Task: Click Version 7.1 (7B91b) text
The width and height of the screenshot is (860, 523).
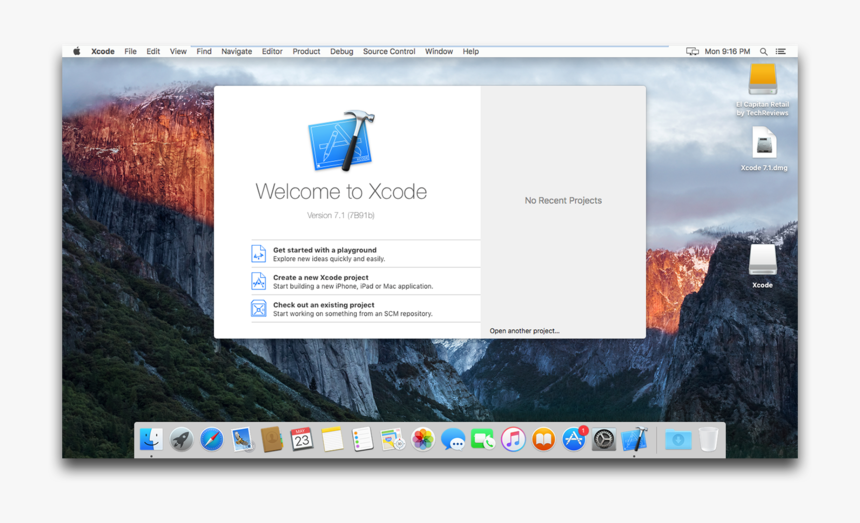Action: pyautogui.click(x=341, y=215)
